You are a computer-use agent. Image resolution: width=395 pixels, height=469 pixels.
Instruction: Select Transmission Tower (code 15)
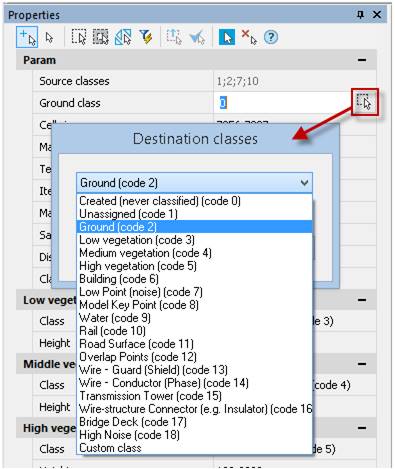194,396
